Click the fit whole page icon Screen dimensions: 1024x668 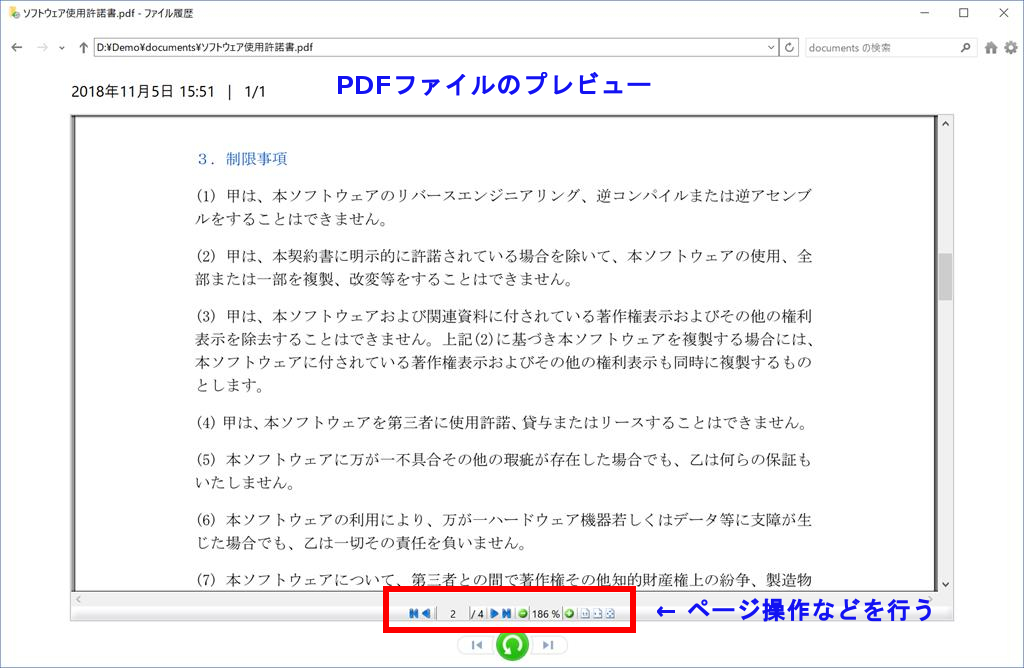pyautogui.click(x=609, y=613)
